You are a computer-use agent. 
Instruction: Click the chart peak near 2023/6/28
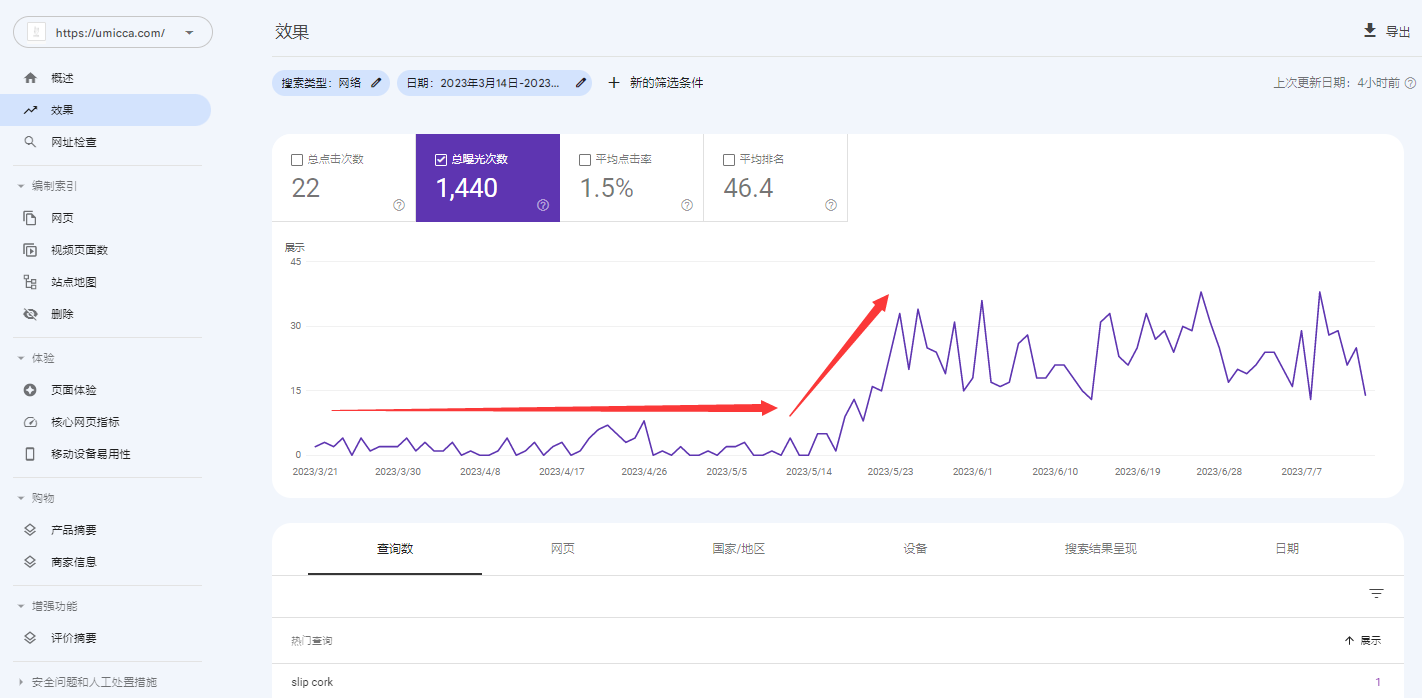point(1200,293)
